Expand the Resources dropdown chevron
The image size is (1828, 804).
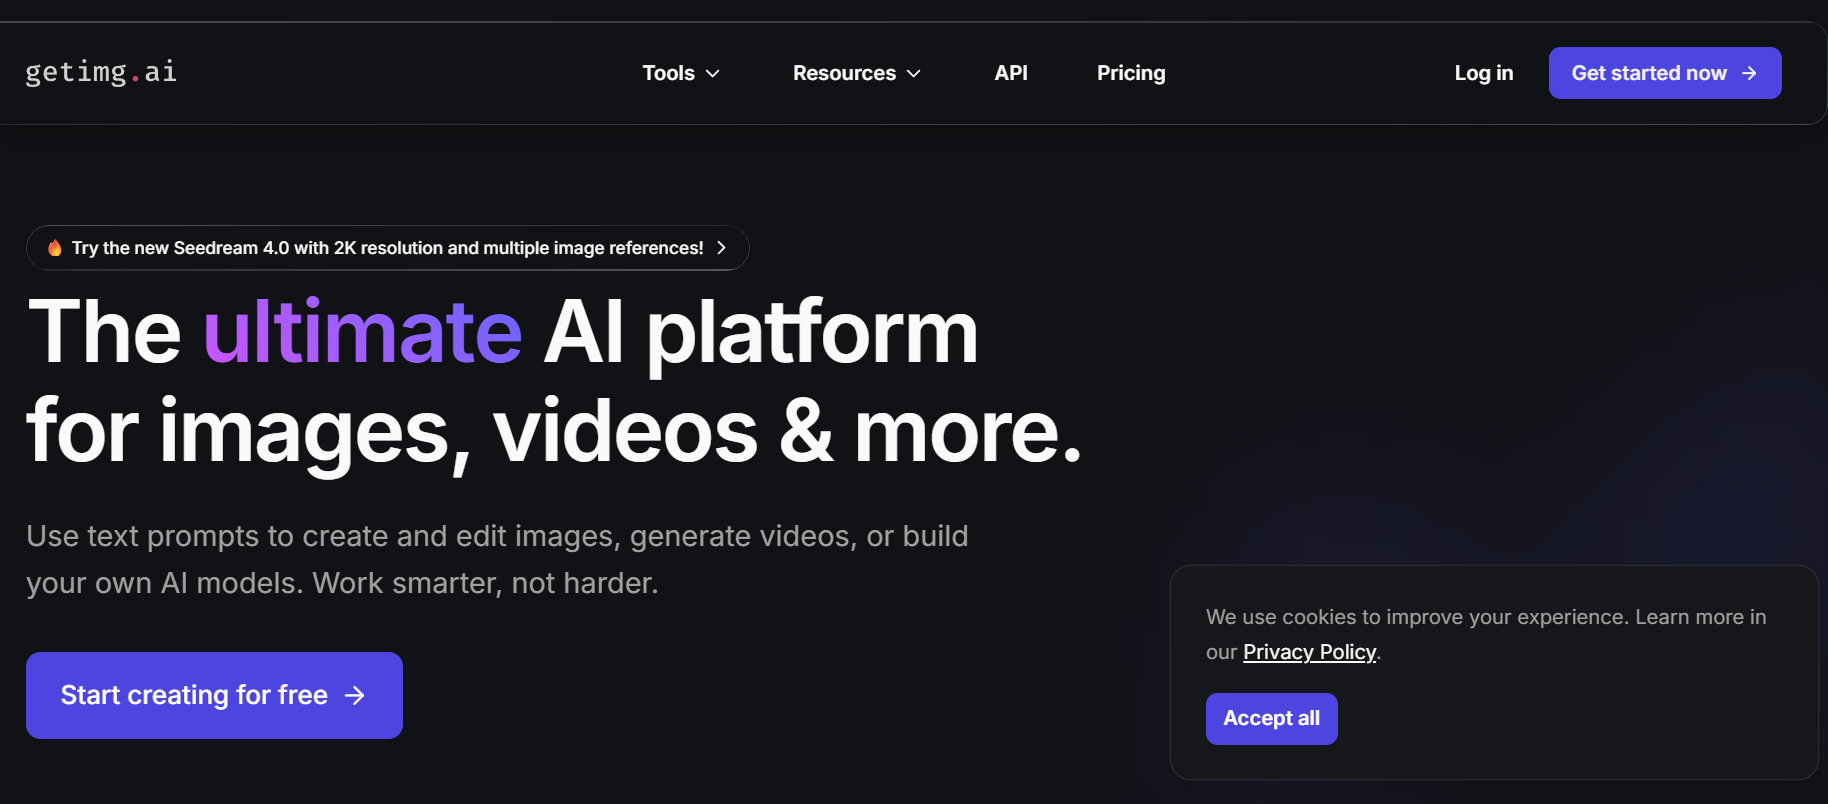914,74
